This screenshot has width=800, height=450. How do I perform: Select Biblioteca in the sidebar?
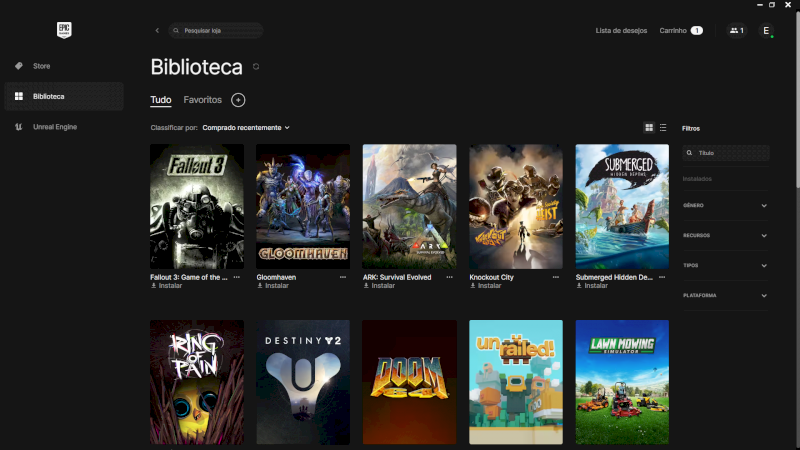pos(64,96)
